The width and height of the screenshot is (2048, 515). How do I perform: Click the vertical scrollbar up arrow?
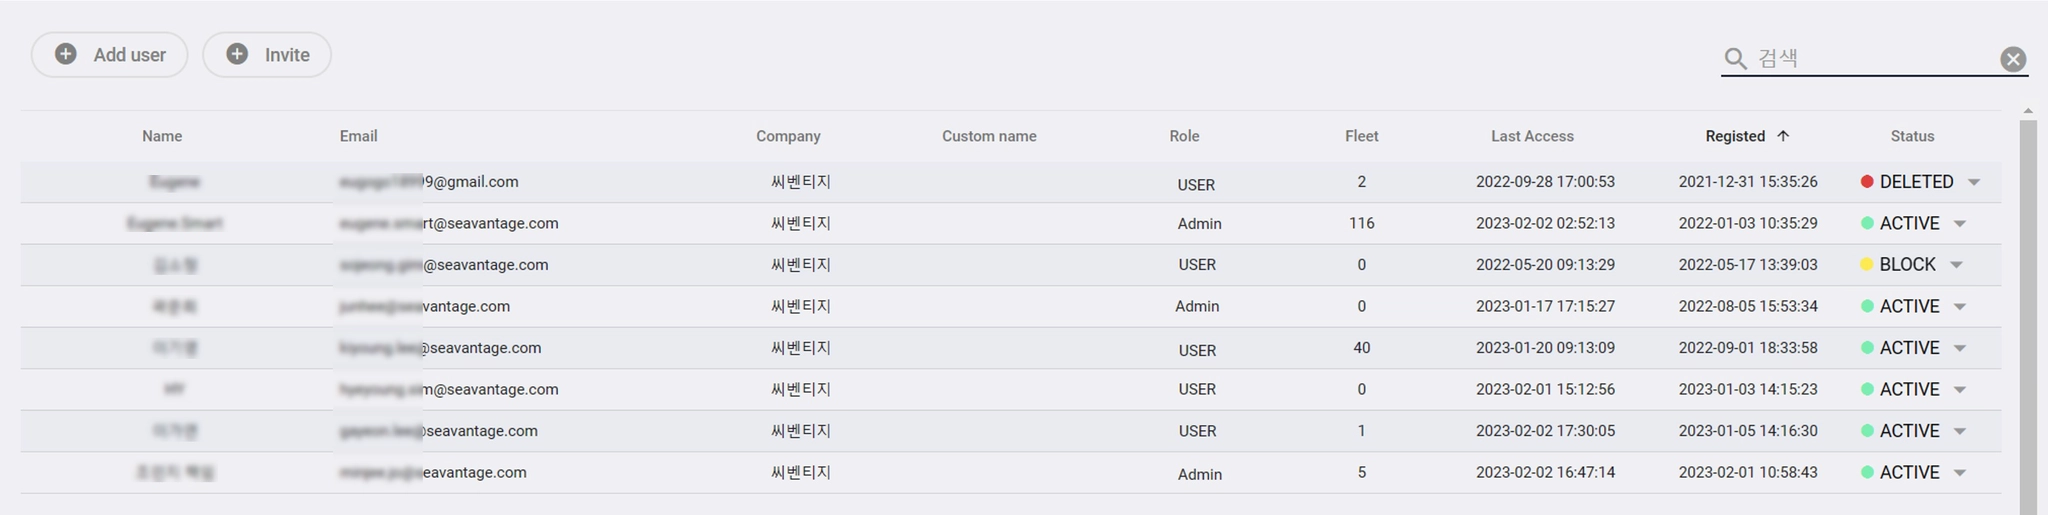click(x=2028, y=111)
